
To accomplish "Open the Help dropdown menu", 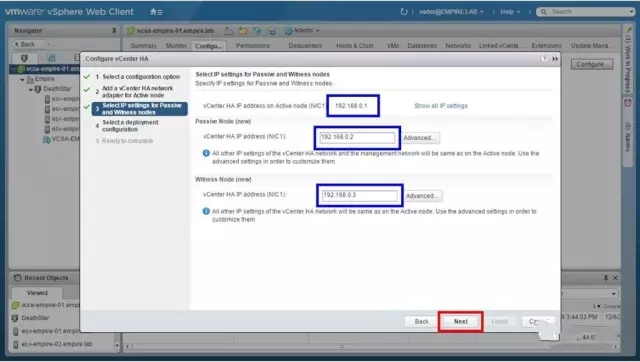I will (x=510, y=12).
